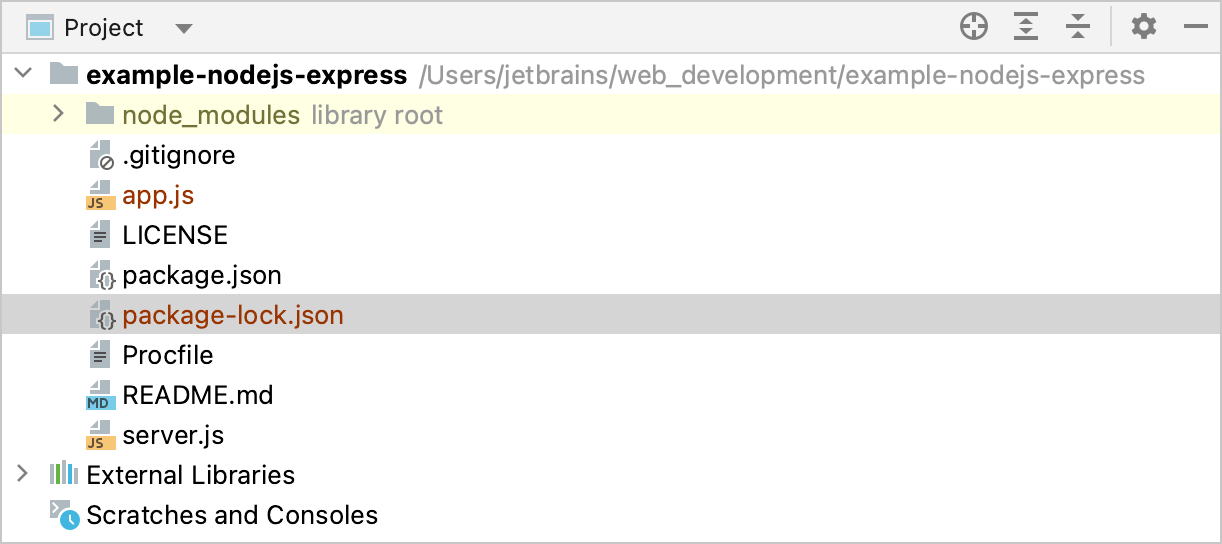This screenshot has height=544, width=1222.
Task: Click the Scratches and Consoles icon
Action: (x=65, y=515)
